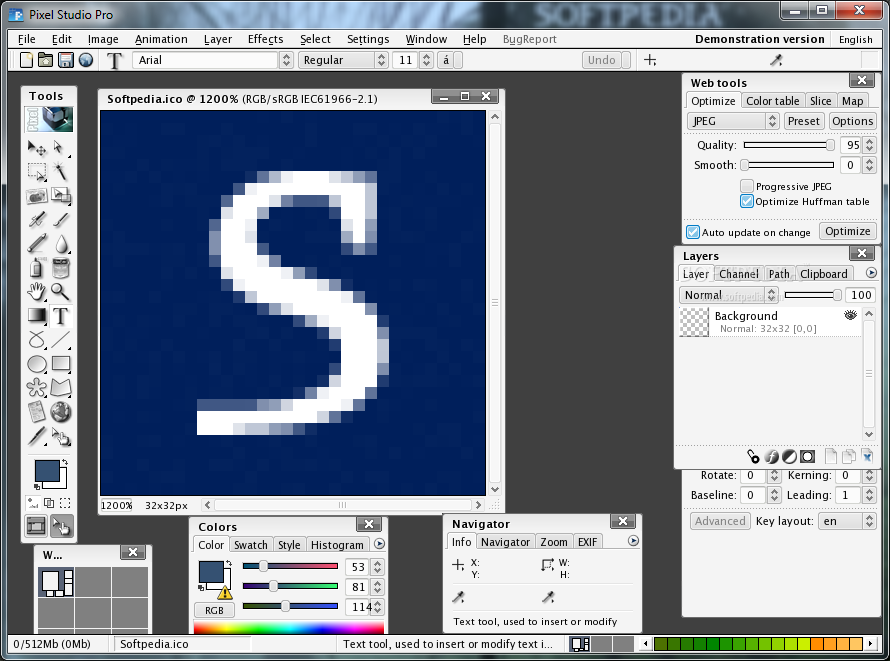Open the Layer menu in menu bar
This screenshot has height=661, width=890.
point(218,39)
